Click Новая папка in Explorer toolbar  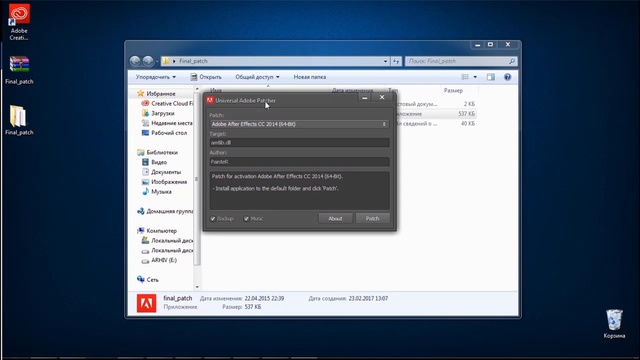[x=310, y=77]
